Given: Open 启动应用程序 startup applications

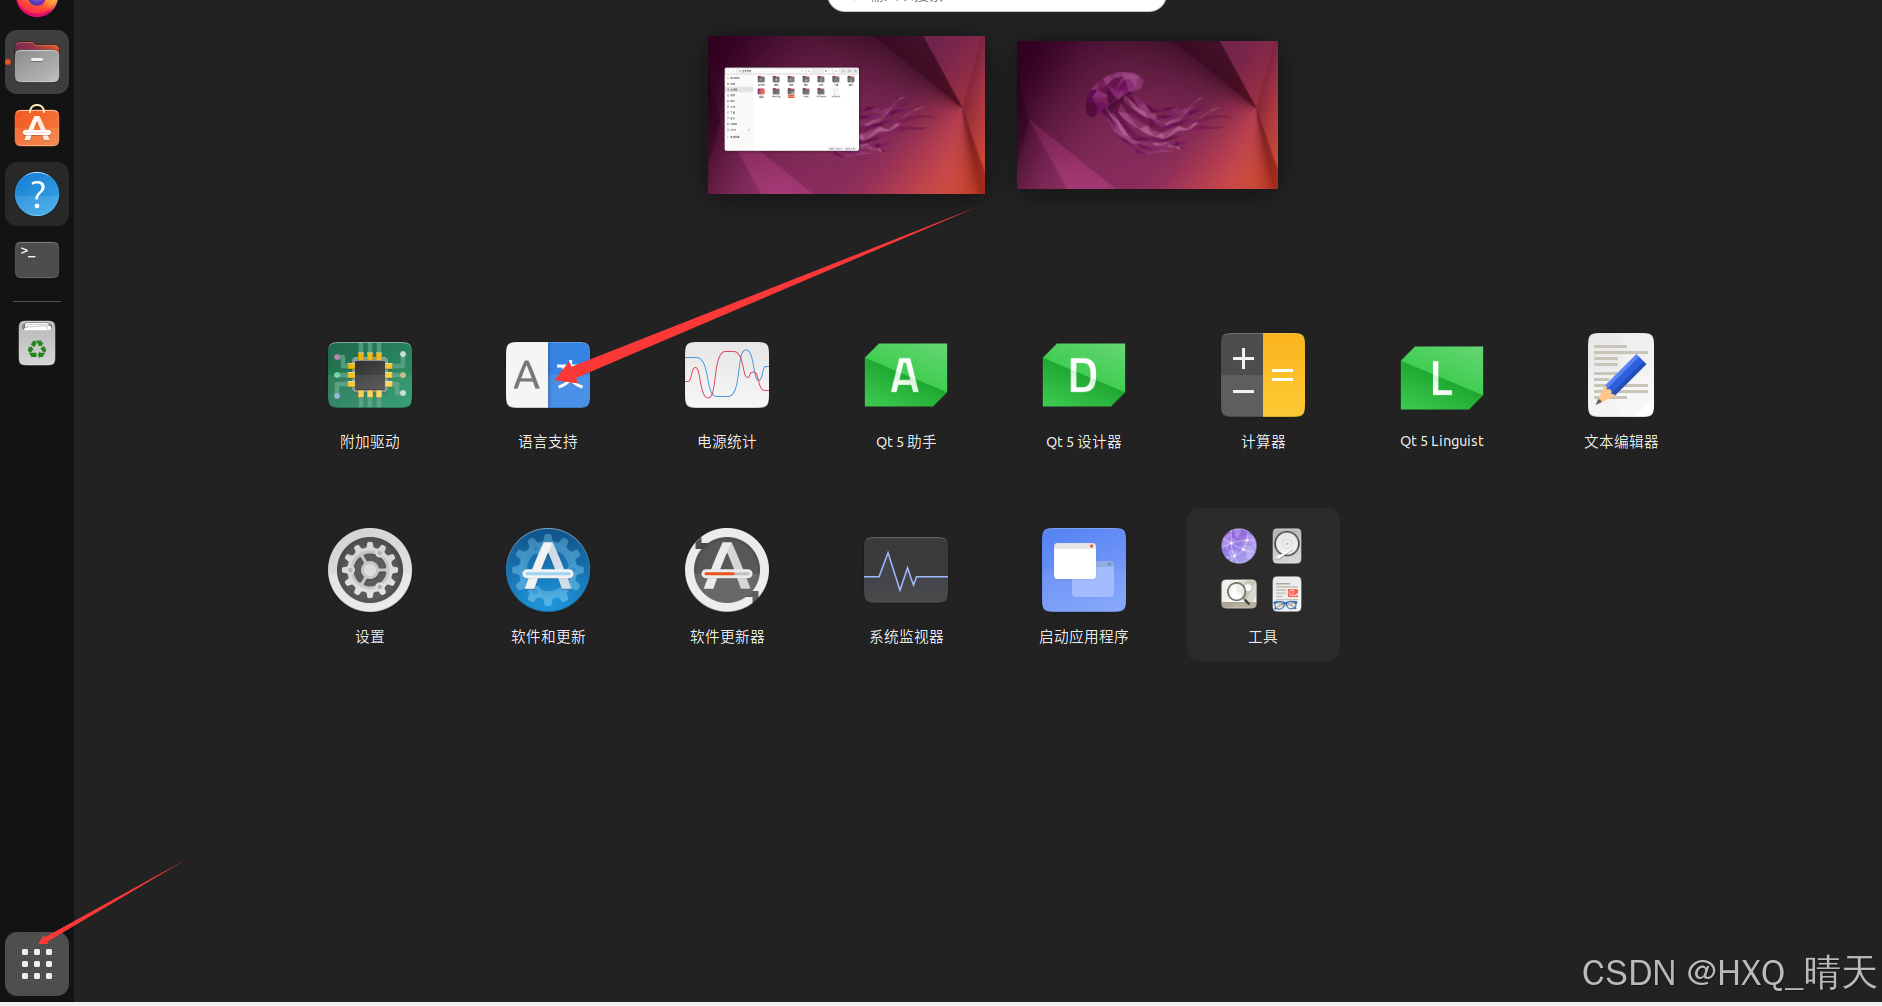Looking at the screenshot, I should pos(1084,570).
